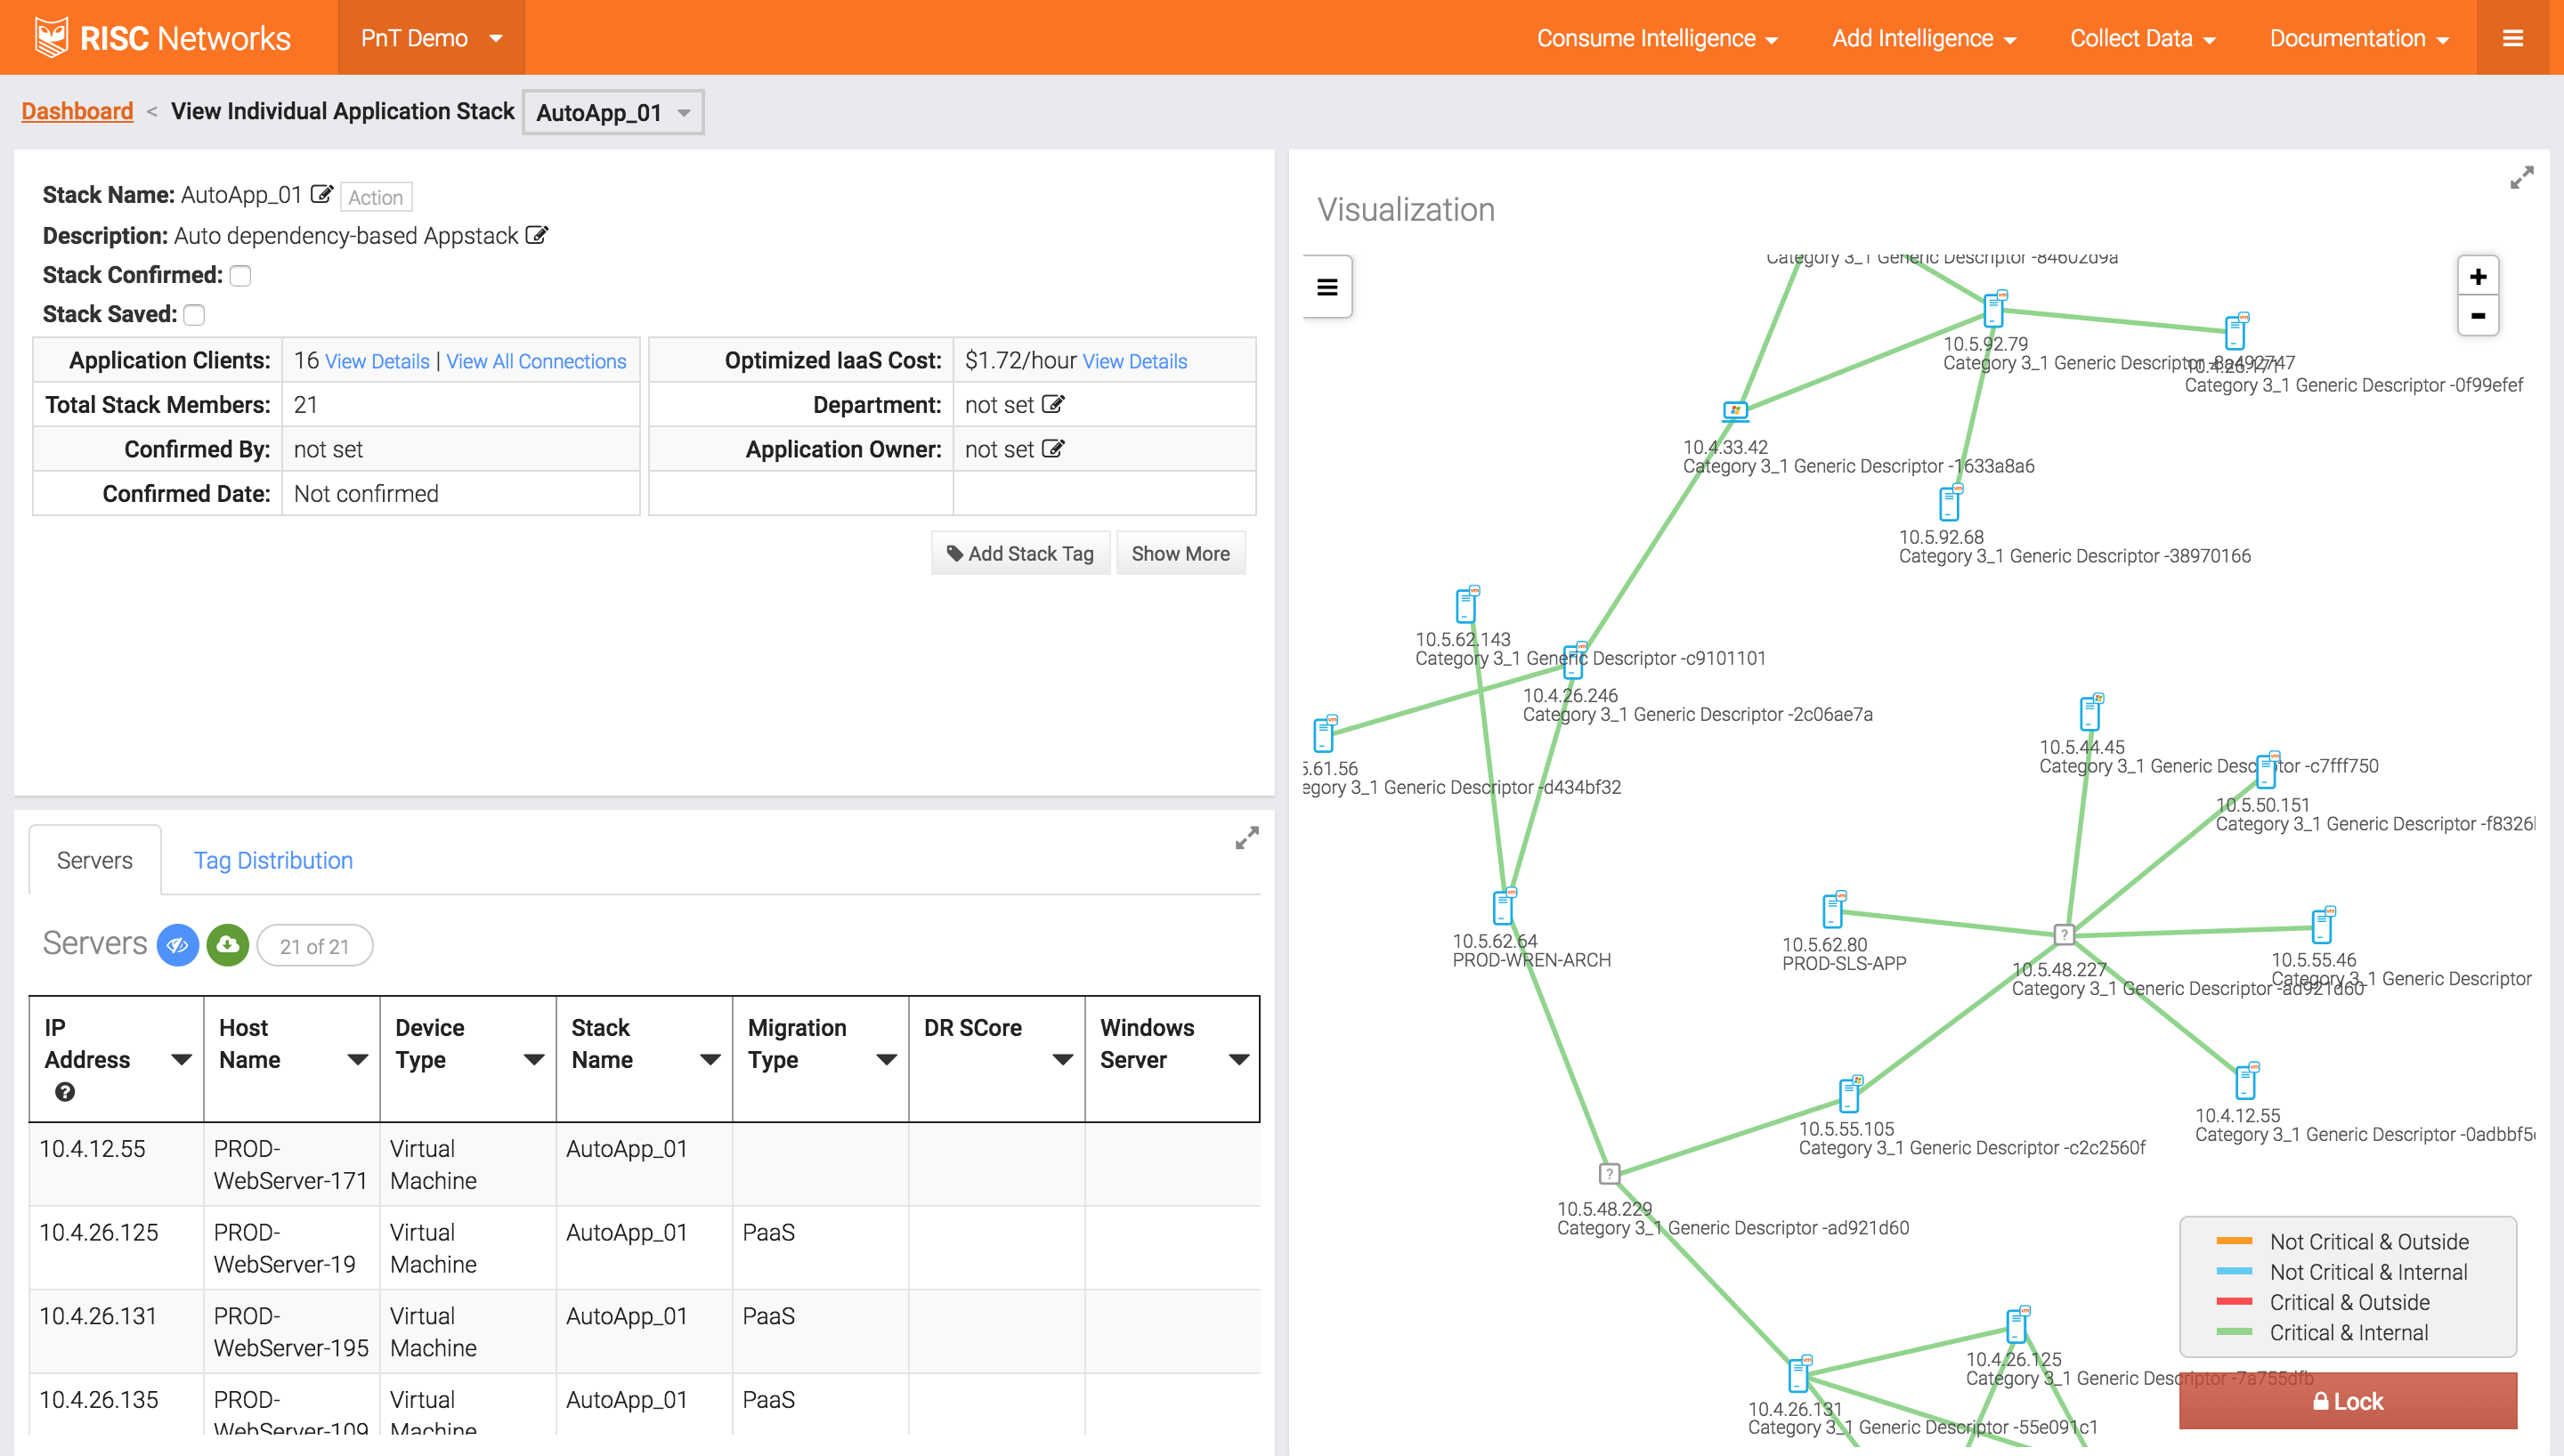Open the IP Address column filter dropdown
2564x1456 pixels.
182,1060
